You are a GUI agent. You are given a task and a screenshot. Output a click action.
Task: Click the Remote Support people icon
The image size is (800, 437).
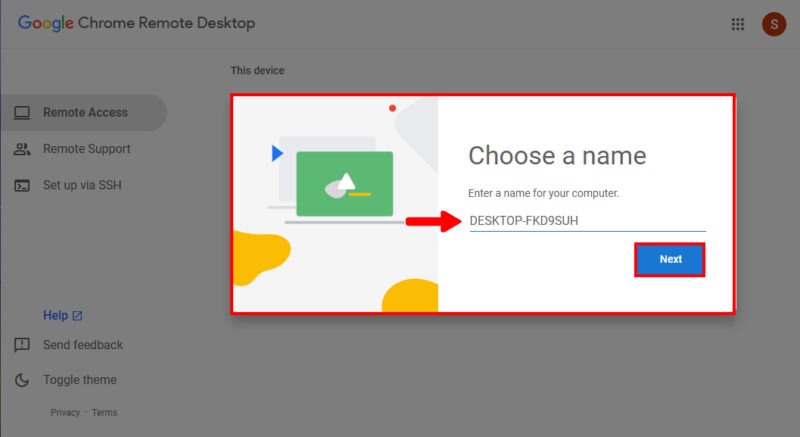click(x=22, y=149)
